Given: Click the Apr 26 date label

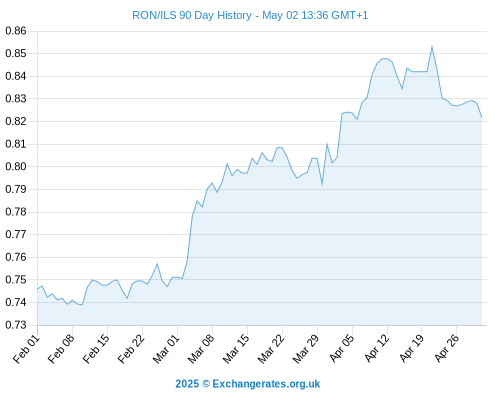Looking at the screenshot, I should [447, 349].
